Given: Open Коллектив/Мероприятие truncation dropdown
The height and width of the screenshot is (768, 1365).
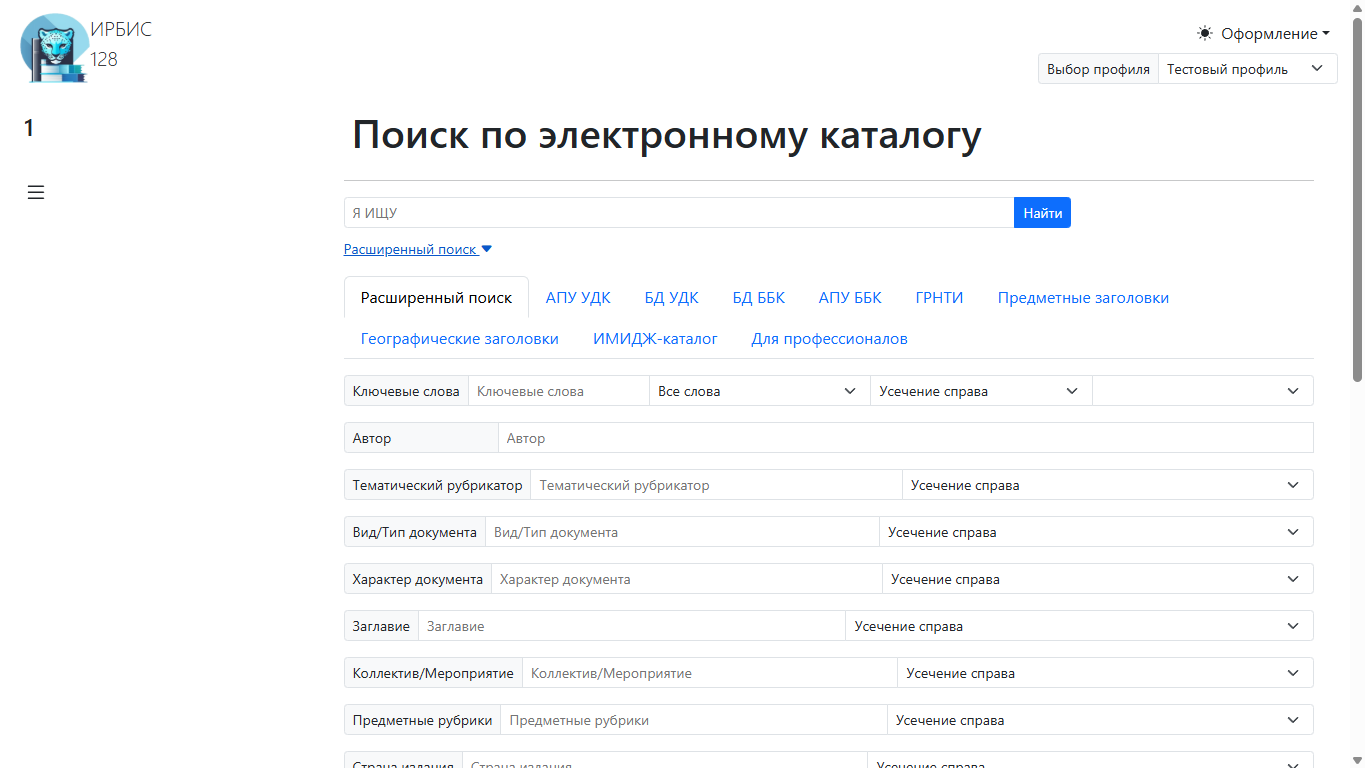Looking at the screenshot, I should point(1106,673).
